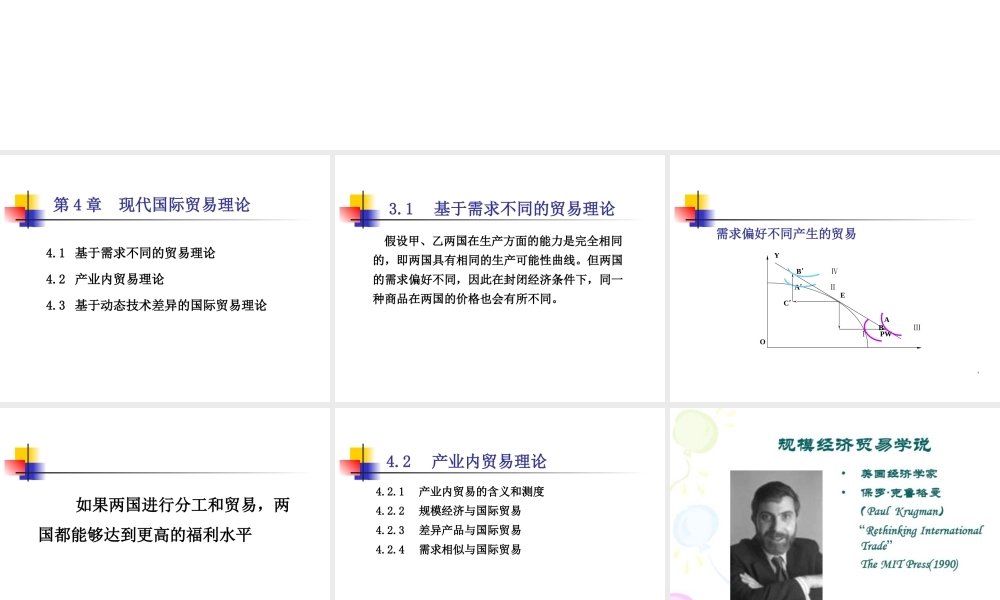1000x600 pixels.
Task: Select the text 4.3 基于动态技术差异的国际贸易理论
Action: pyautogui.click(x=158, y=305)
